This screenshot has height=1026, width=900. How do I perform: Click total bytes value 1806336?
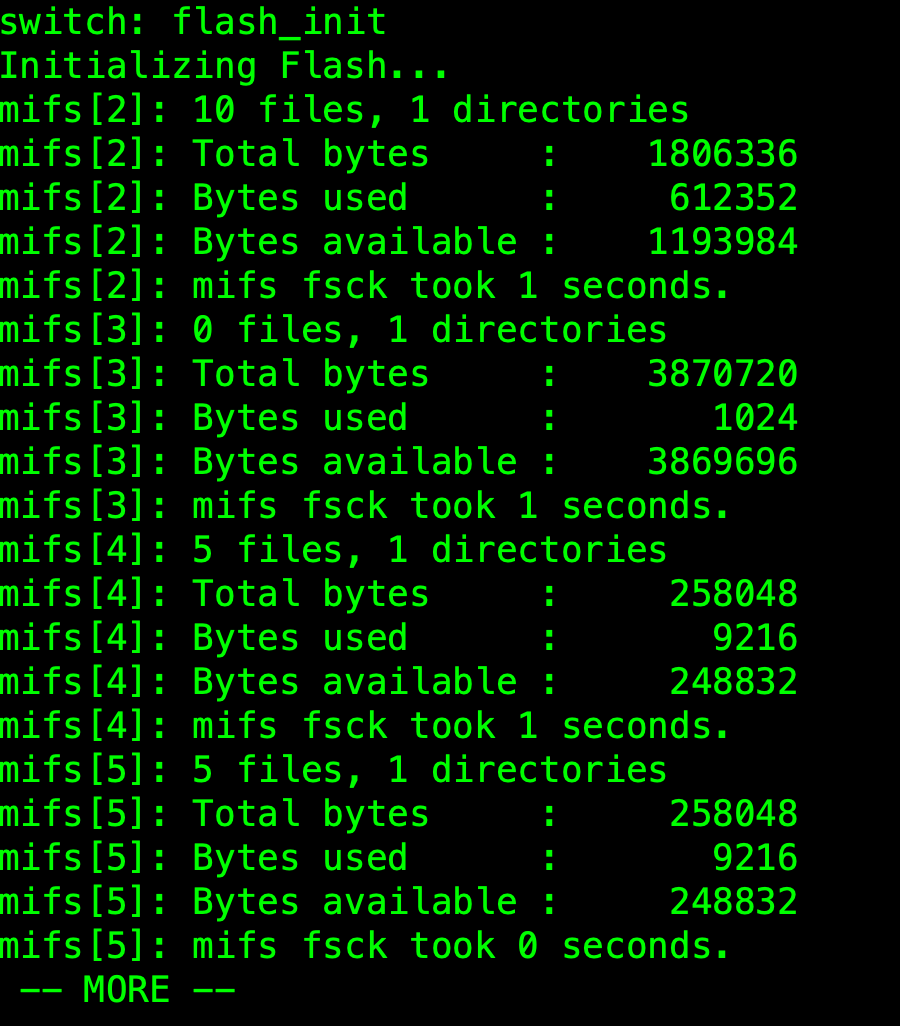tap(722, 154)
